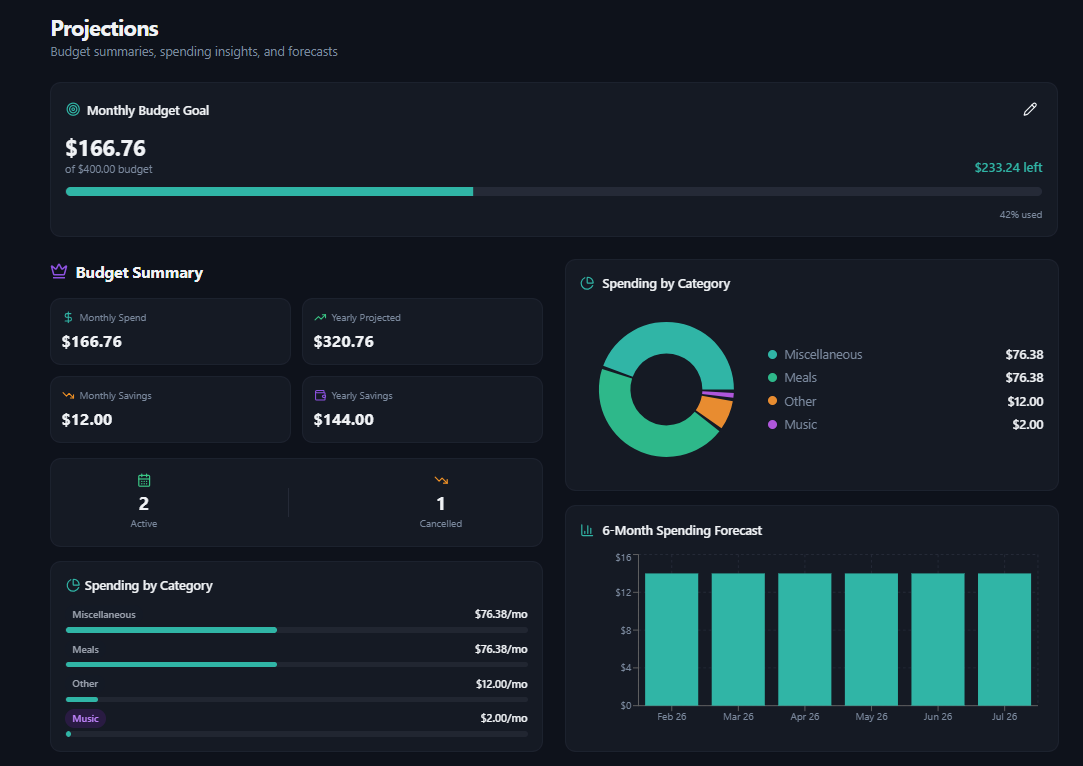Viewport: 1083px width, 766px height.
Task: Click the crown icon next to Budget Summary
Action: (x=59, y=271)
